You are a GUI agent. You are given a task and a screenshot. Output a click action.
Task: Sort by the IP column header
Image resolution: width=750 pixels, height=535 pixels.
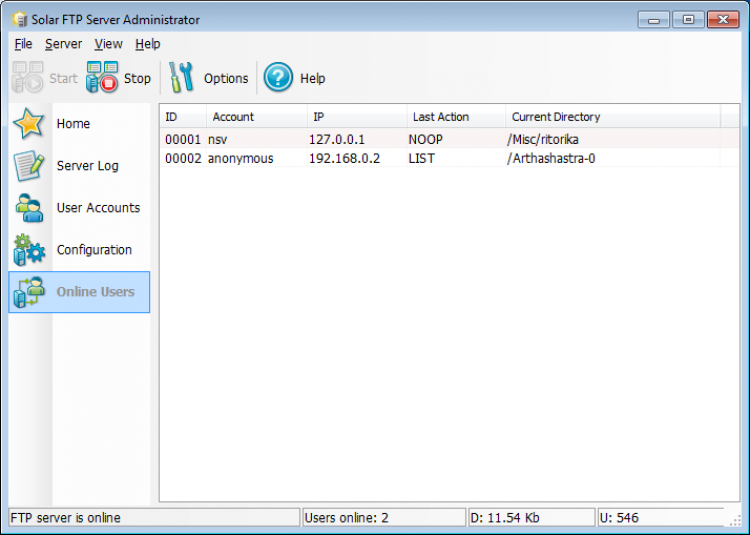coord(357,117)
